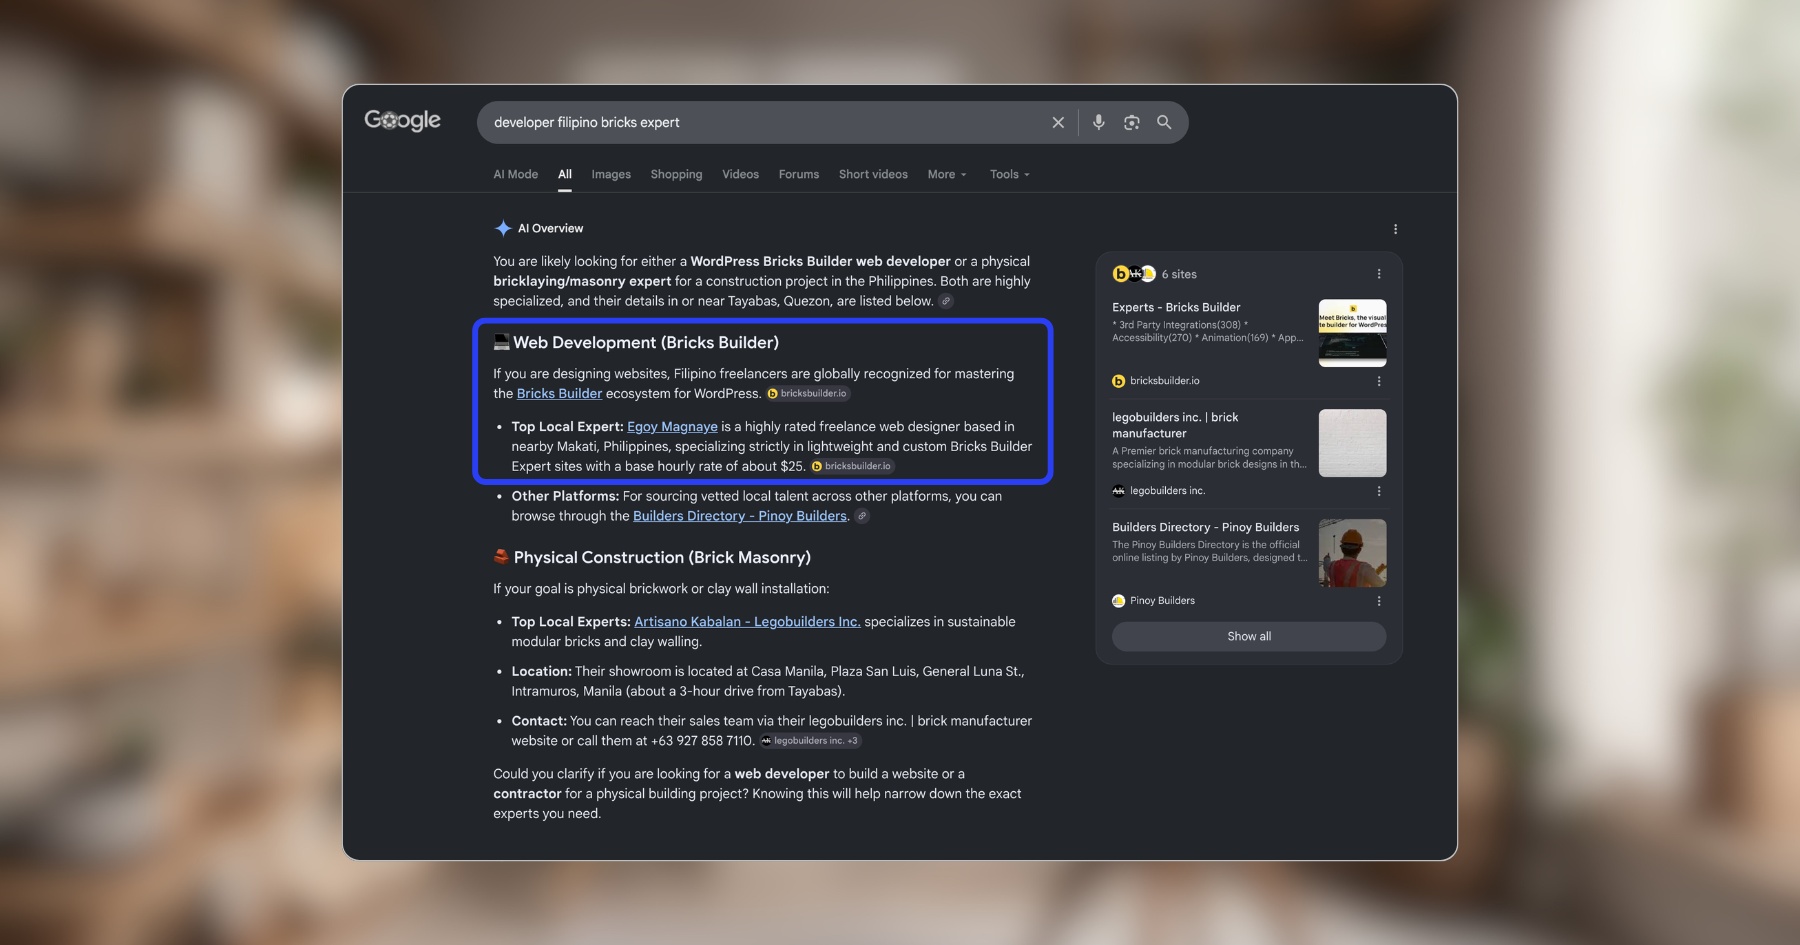The width and height of the screenshot is (1800, 945).
Task: Open three-dot menu for Pinoy Builders source
Action: point(1379,601)
